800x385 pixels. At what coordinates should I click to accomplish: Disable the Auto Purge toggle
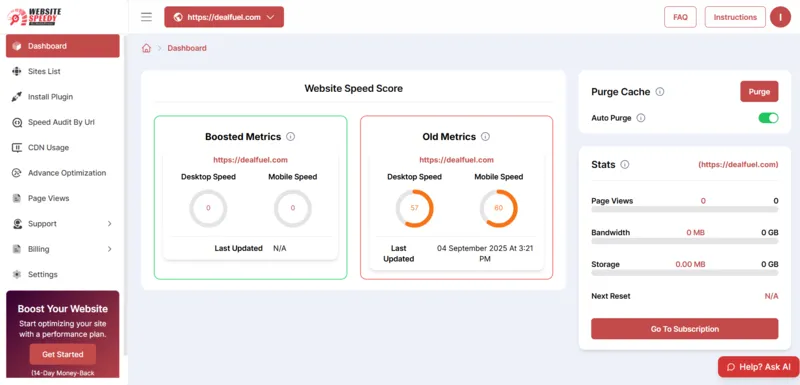tap(768, 118)
